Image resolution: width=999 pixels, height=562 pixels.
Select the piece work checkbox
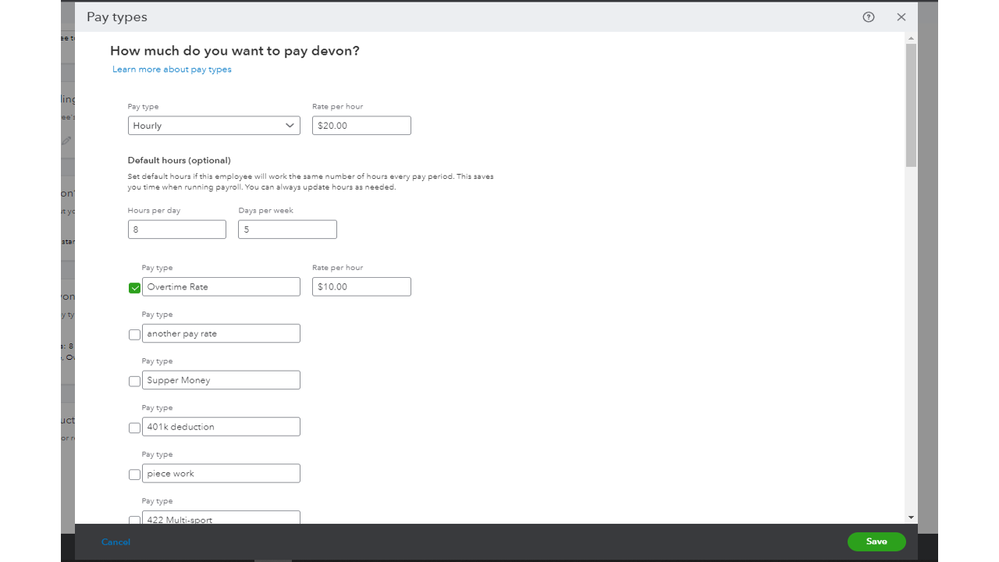pyautogui.click(x=135, y=475)
